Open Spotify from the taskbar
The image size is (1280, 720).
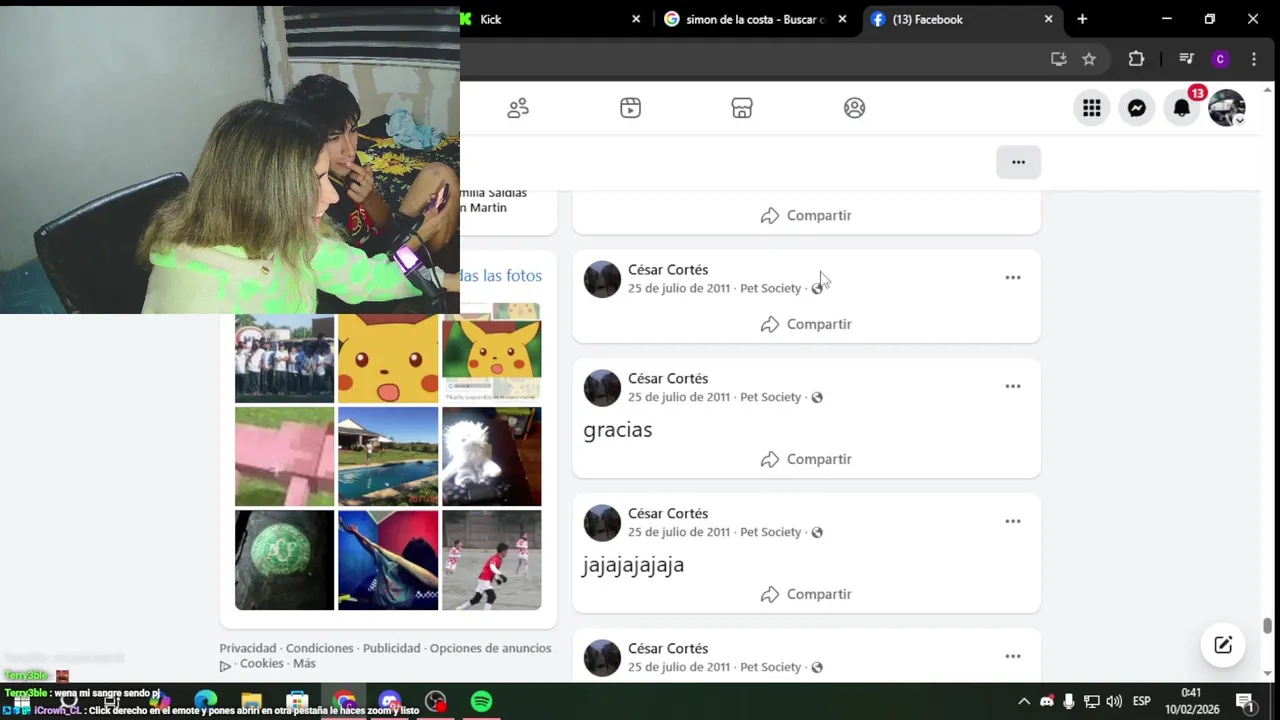tap(481, 701)
